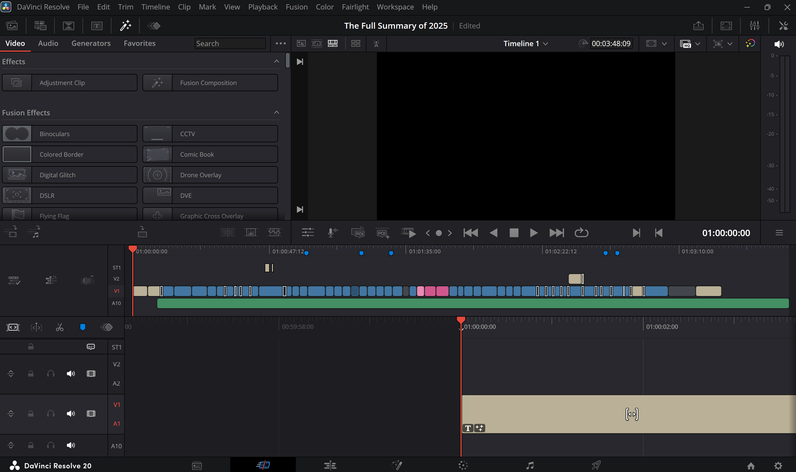Click the voiceover microphone icon
Viewport: 796px width, 472px height.
click(x=332, y=232)
